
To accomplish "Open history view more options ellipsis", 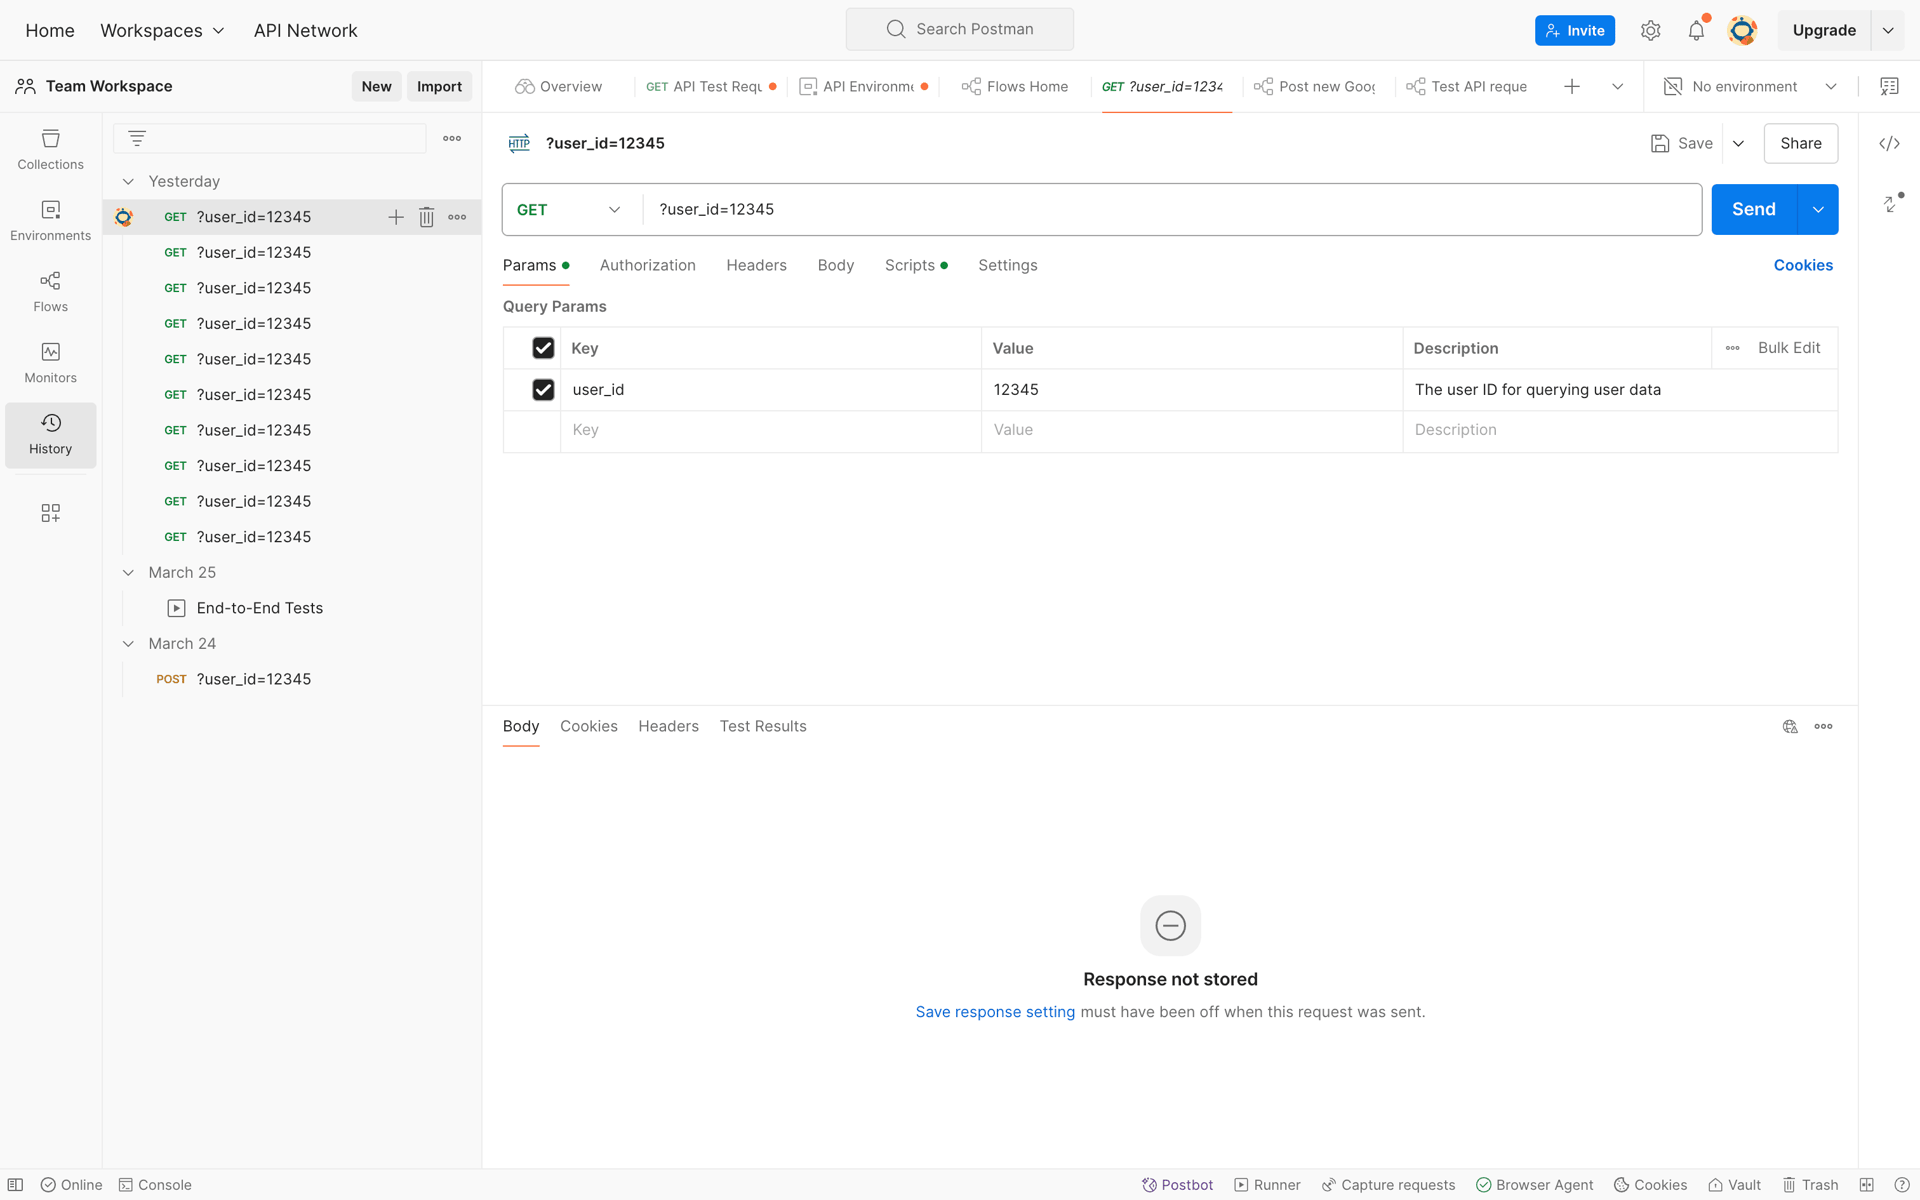I will pyautogui.click(x=452, y=138).
